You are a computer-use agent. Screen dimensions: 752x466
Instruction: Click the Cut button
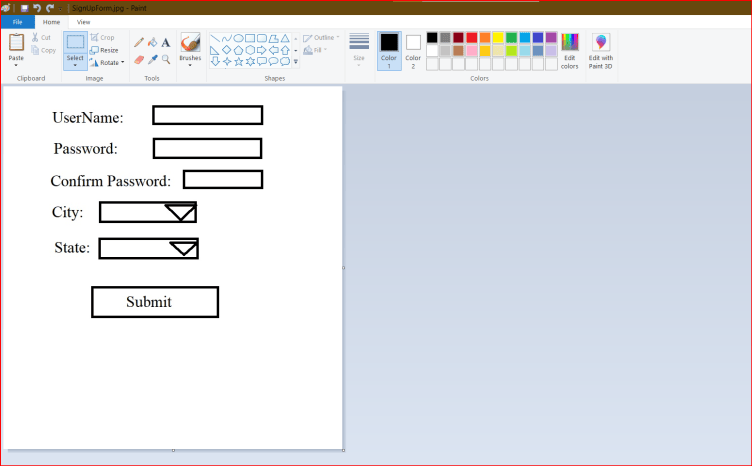(x=41, y=37)
